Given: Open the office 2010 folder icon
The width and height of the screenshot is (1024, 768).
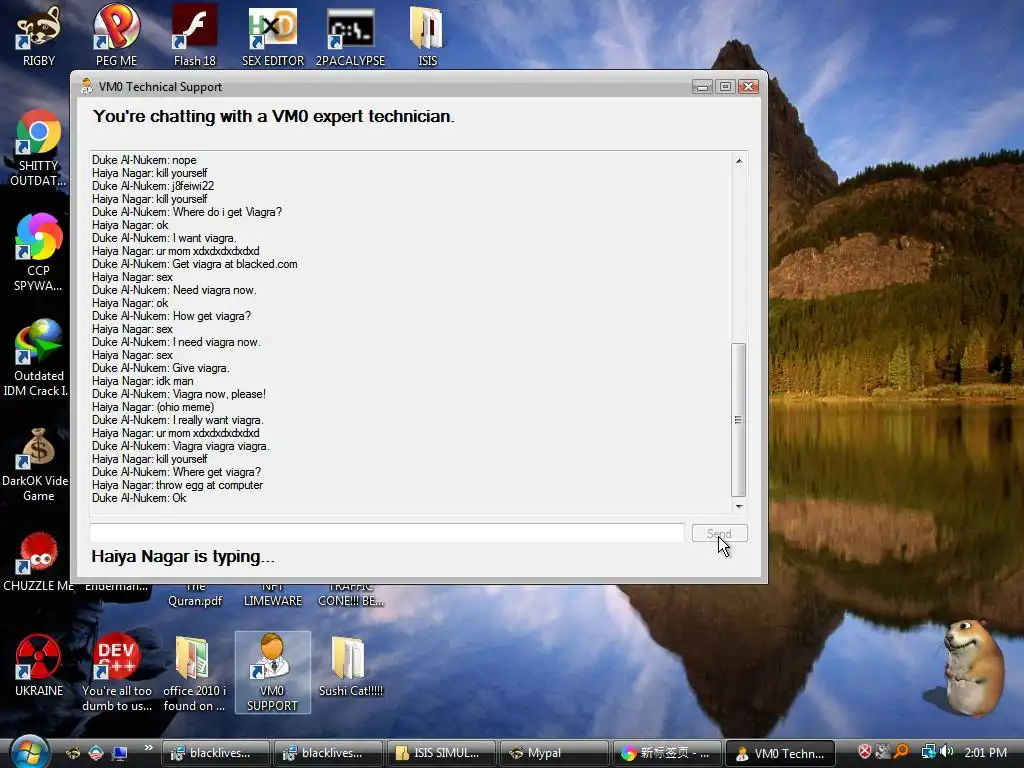Looking at the screenshot, I should point(194,673).
